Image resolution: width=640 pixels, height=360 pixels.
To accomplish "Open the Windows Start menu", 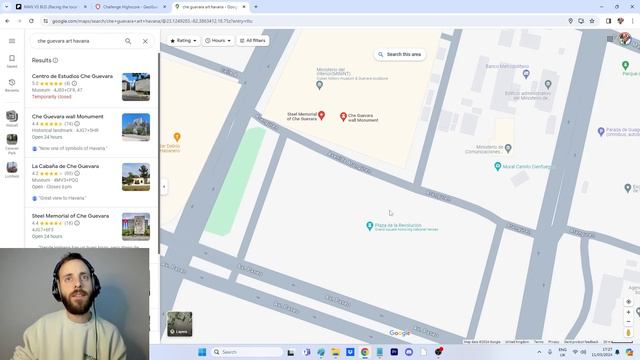I will click(202, 352).
